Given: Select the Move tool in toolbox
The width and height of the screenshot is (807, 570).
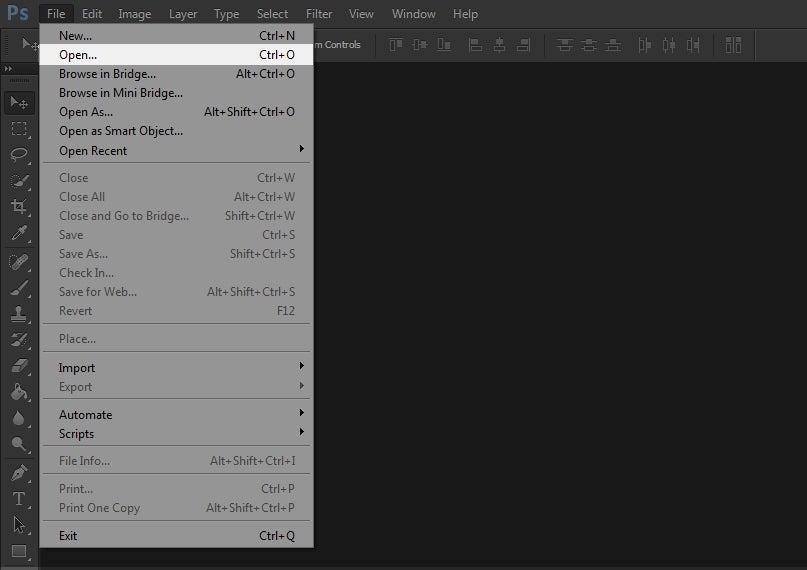Looking at the screenshot, I should (19, 103).
